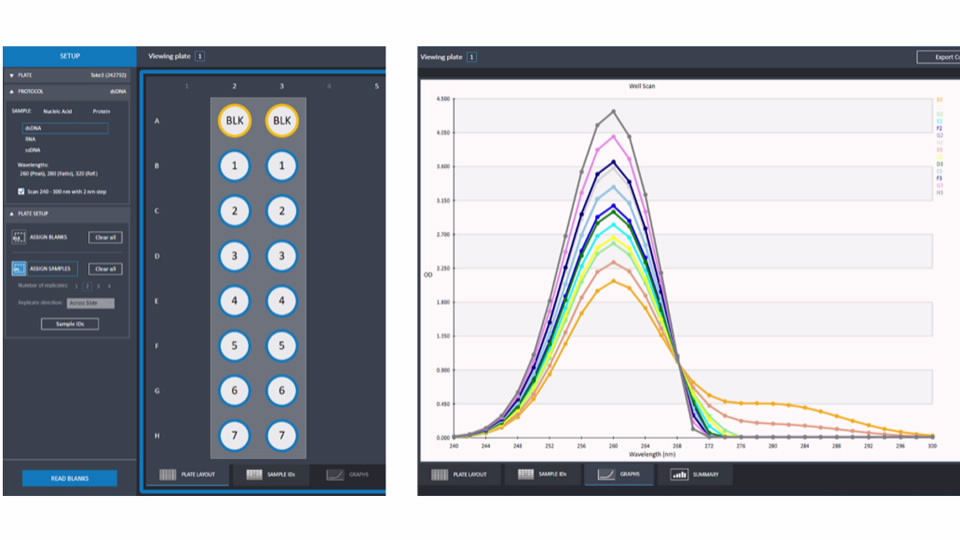960x540 pixels.
Task: Select sample well 3 in column 3
Action: coord(283,256)
